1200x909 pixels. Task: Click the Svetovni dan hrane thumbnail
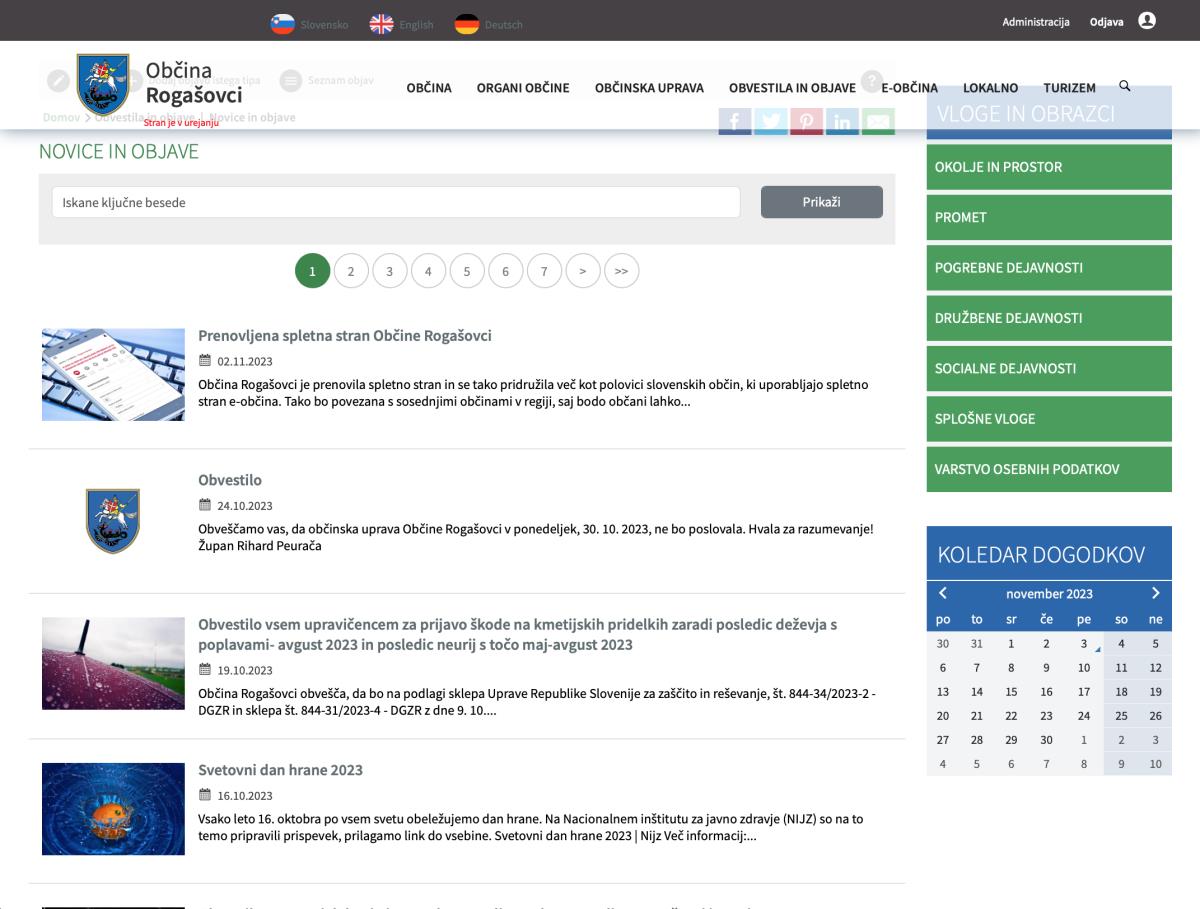113,809
